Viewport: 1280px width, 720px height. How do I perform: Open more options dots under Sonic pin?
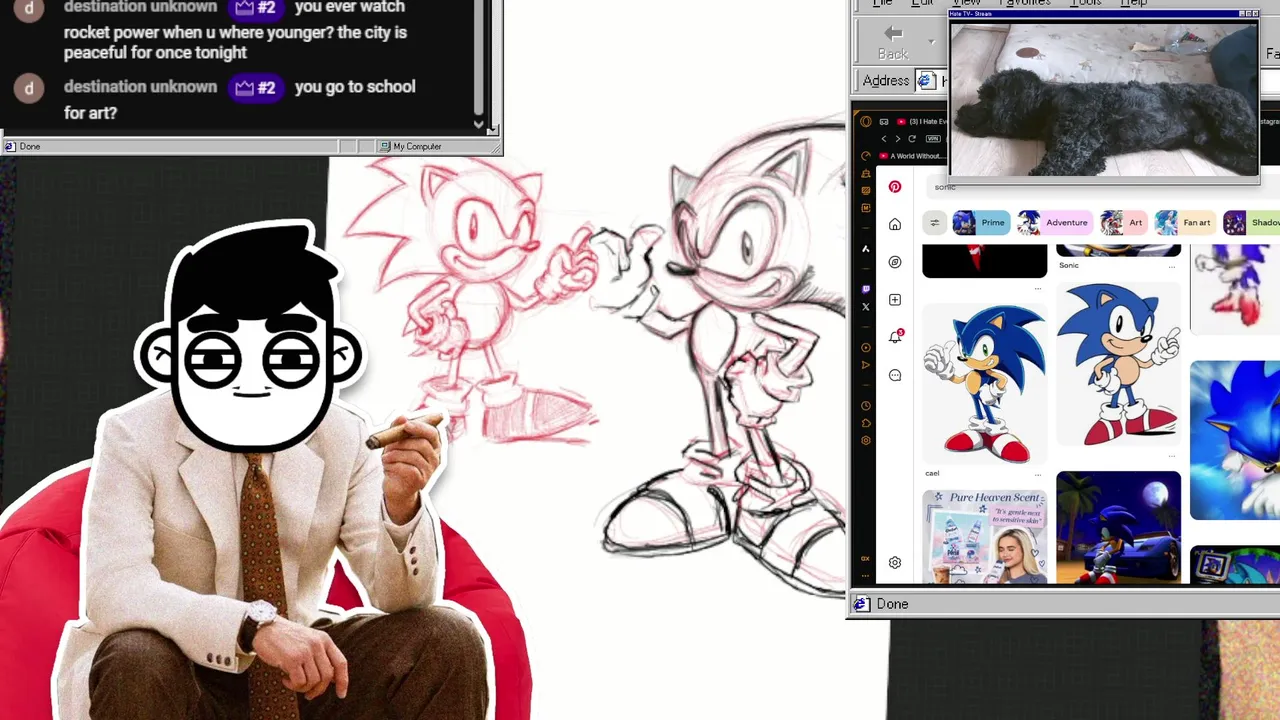pyautogui.click(x=1172, y=266)
